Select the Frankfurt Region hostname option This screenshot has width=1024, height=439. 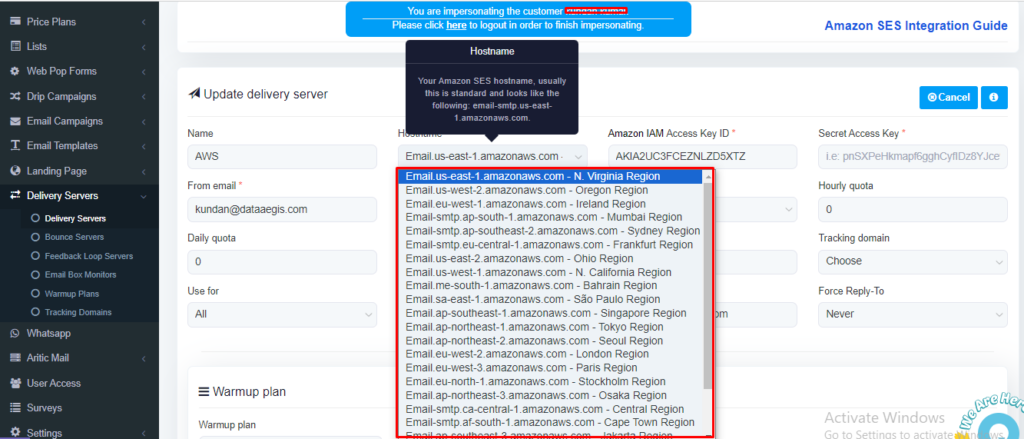pyautogui.click(x=551, y=245)
